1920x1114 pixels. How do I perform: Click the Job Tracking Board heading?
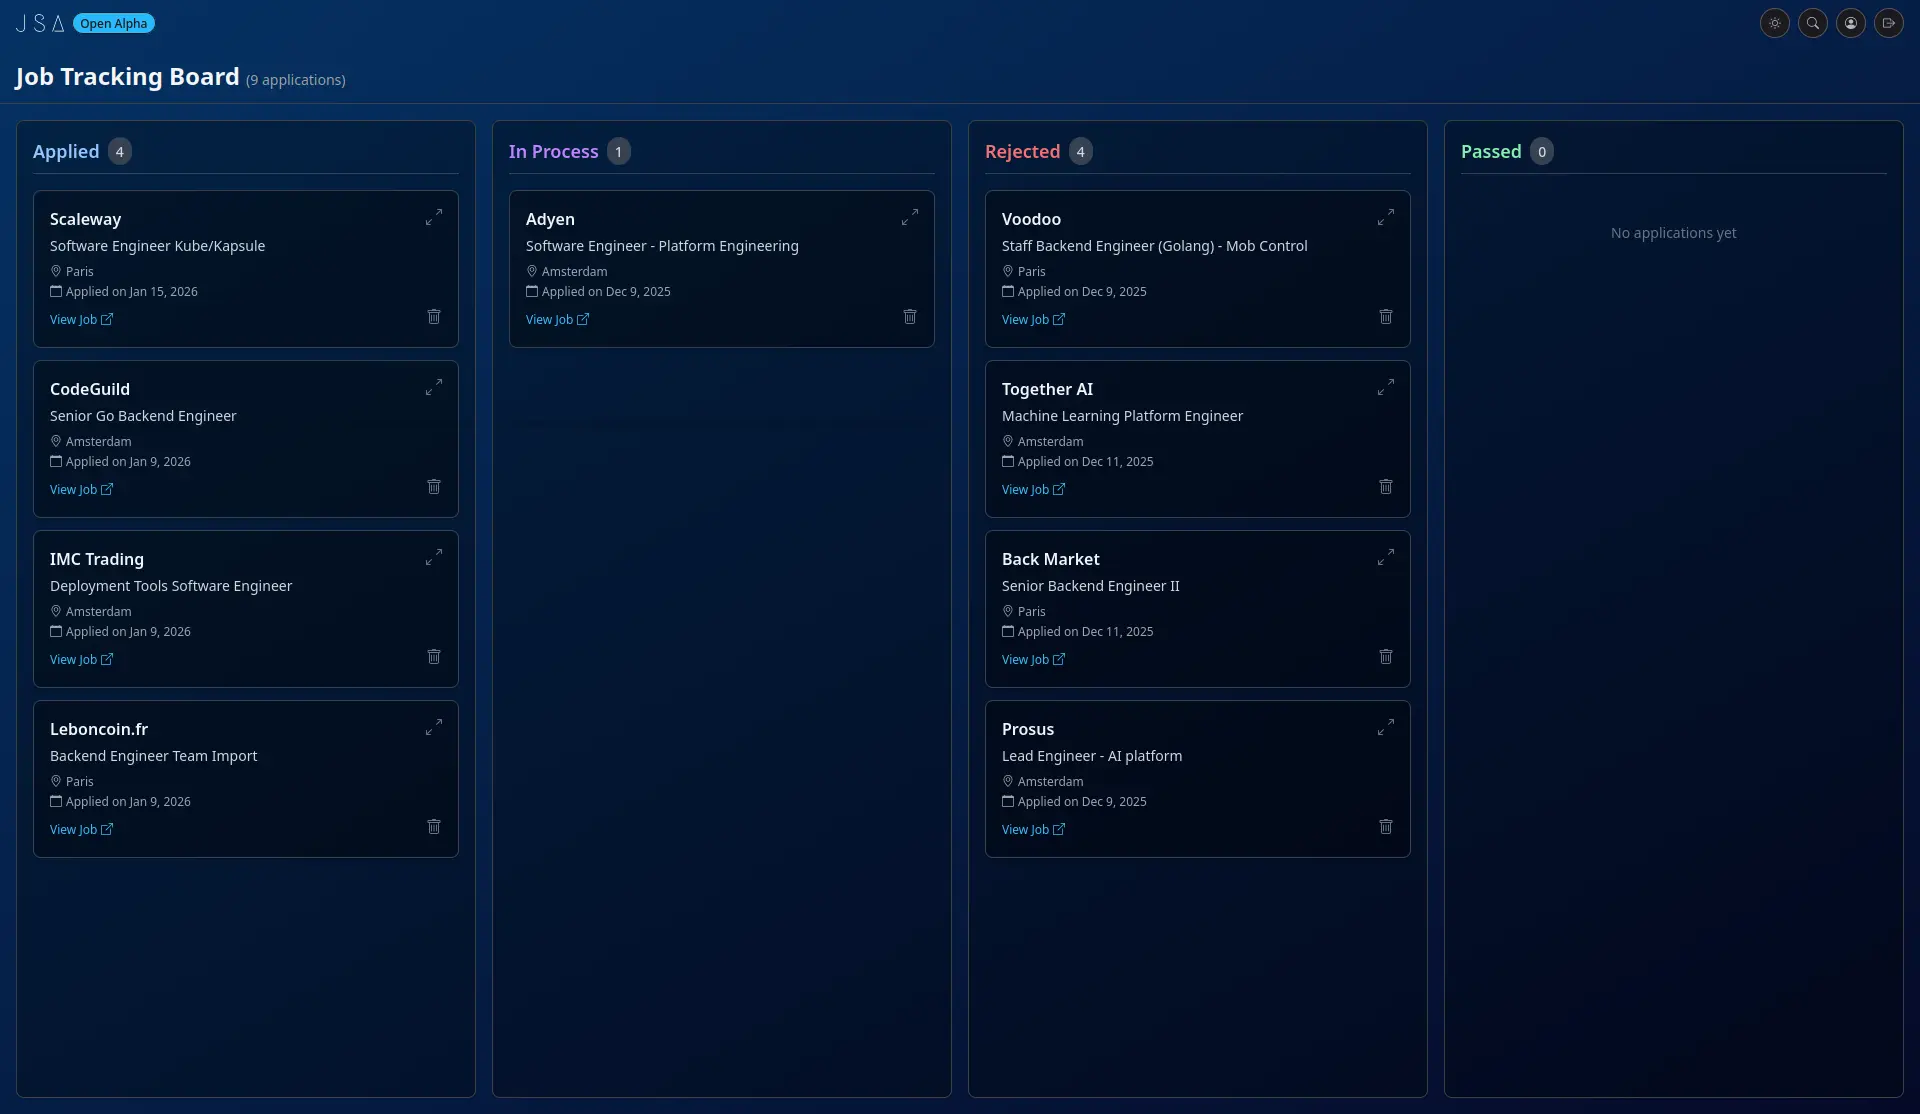click(x=127, y=77)
